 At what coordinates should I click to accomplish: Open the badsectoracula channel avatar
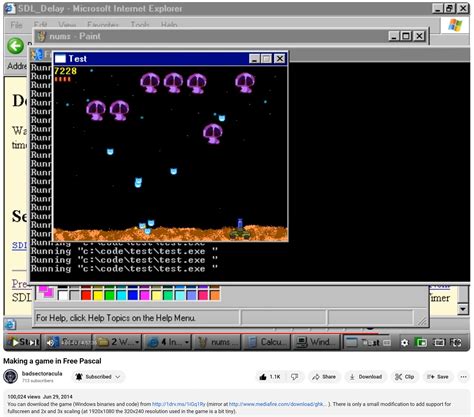[11, 377]
